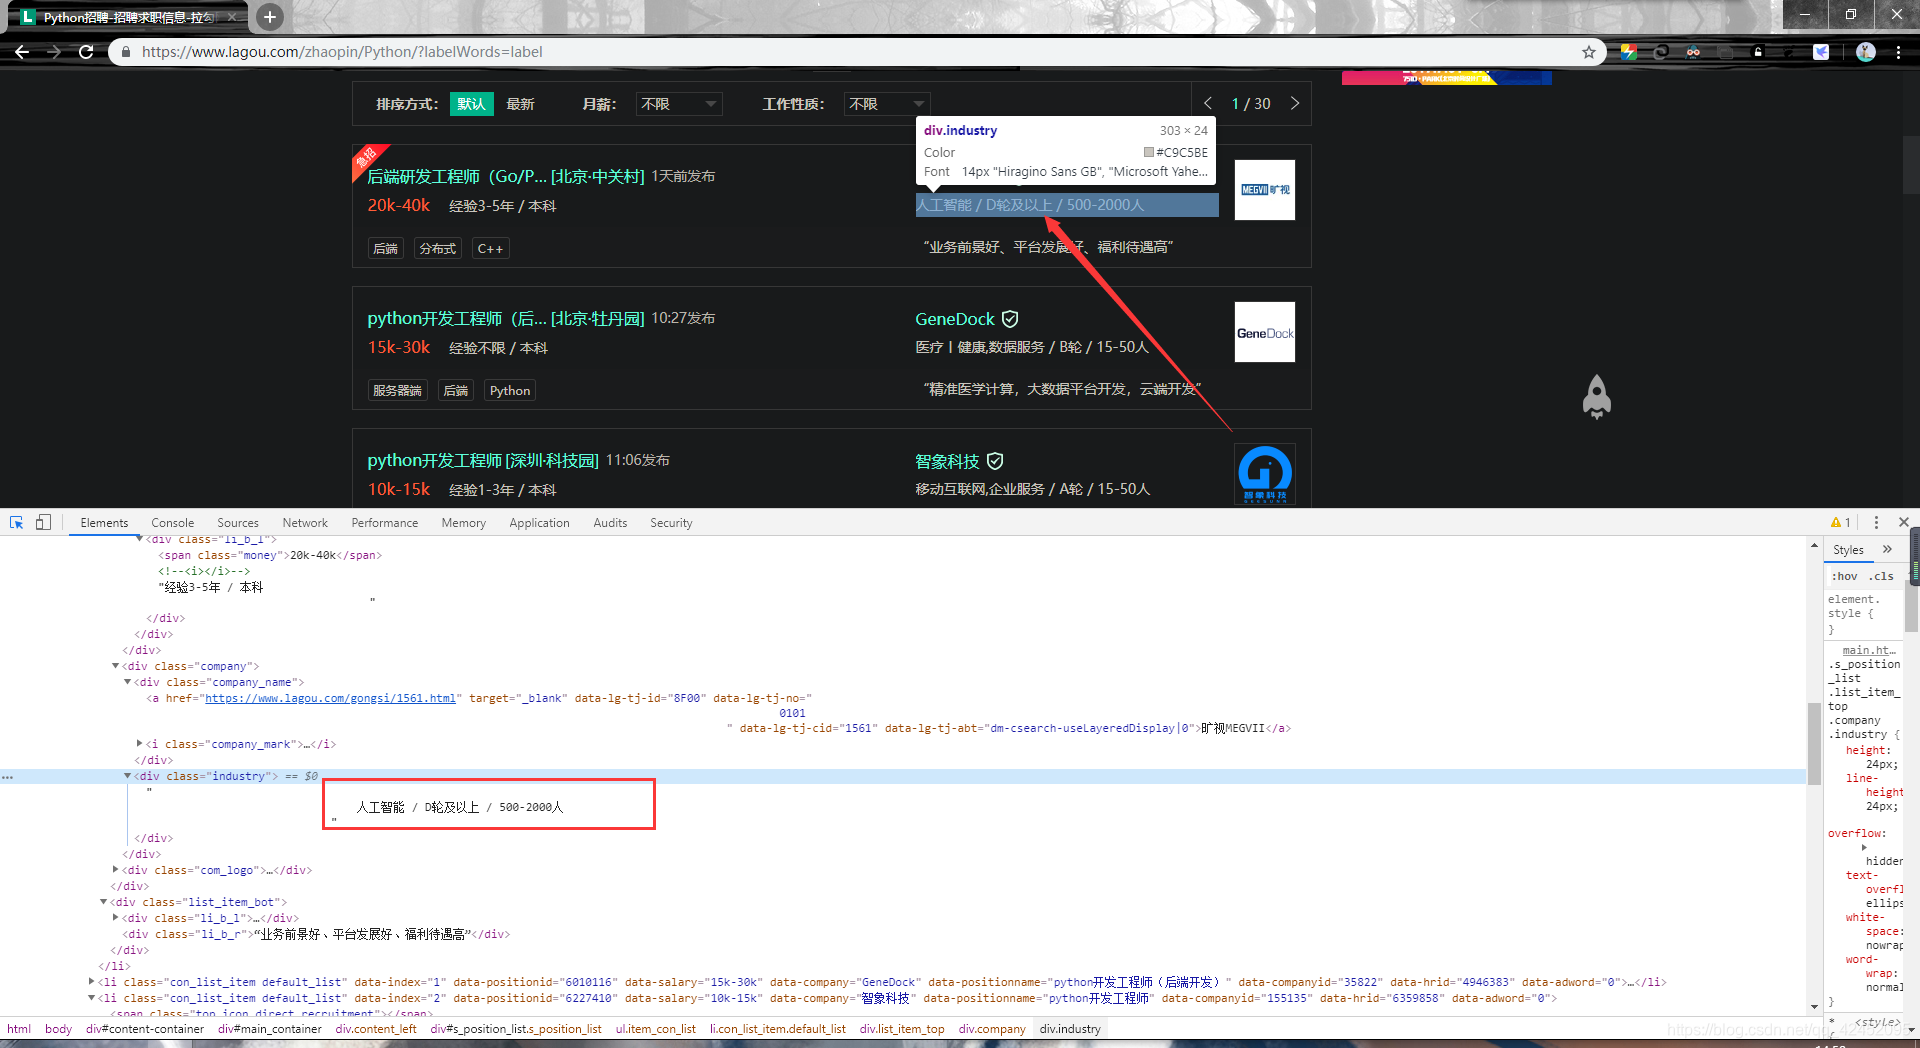The image size is (1920, 1048).
Task: Click the verified shield beside GeneDock
Action: pos(1010,319)
